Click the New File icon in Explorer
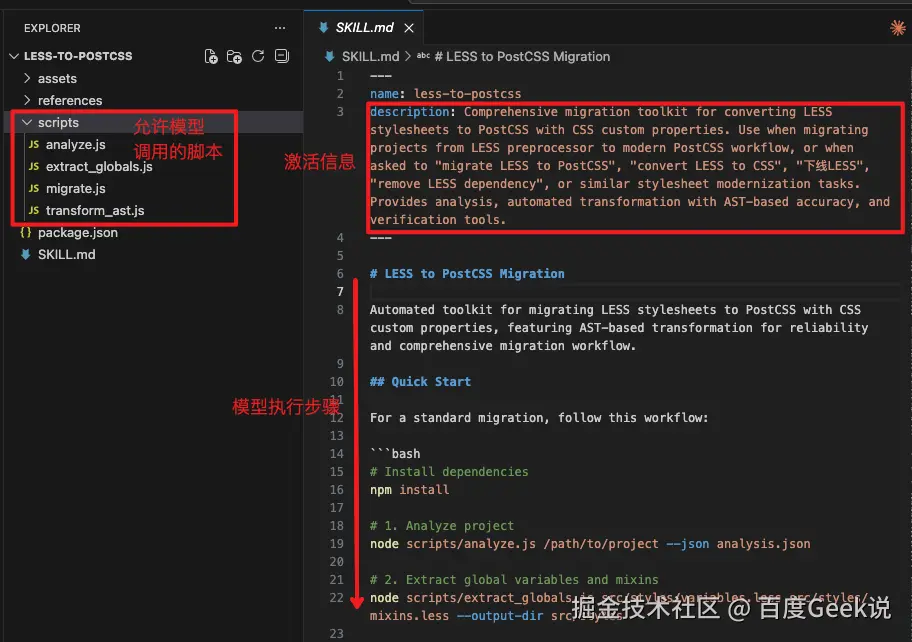Viewport: 912px width, 642px height. click(x=211, y=56)
